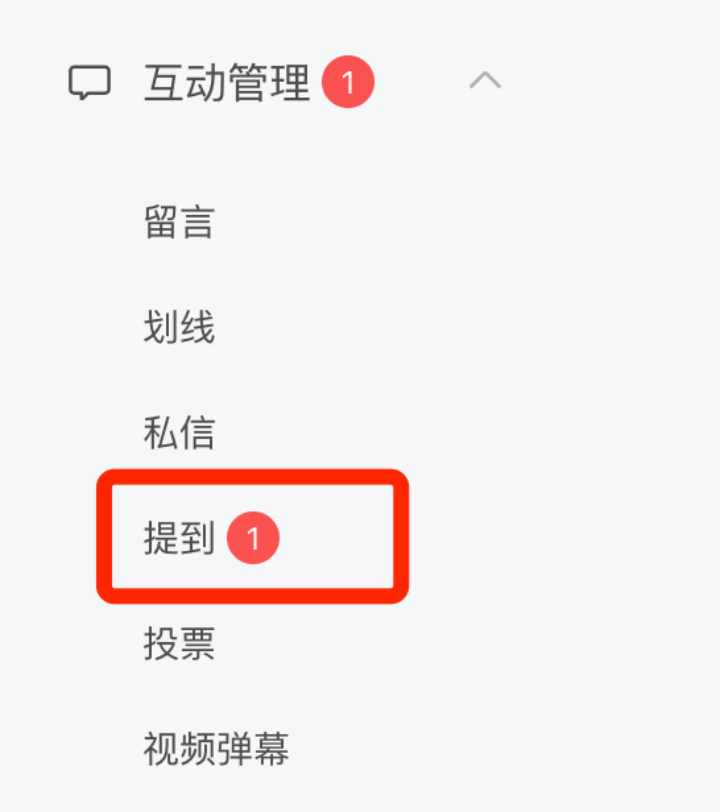Image resolution: width=720 pixels, height=812 pixels.
Task: Click the comment bubble icon in the header
Action: (x=90, y=82)
